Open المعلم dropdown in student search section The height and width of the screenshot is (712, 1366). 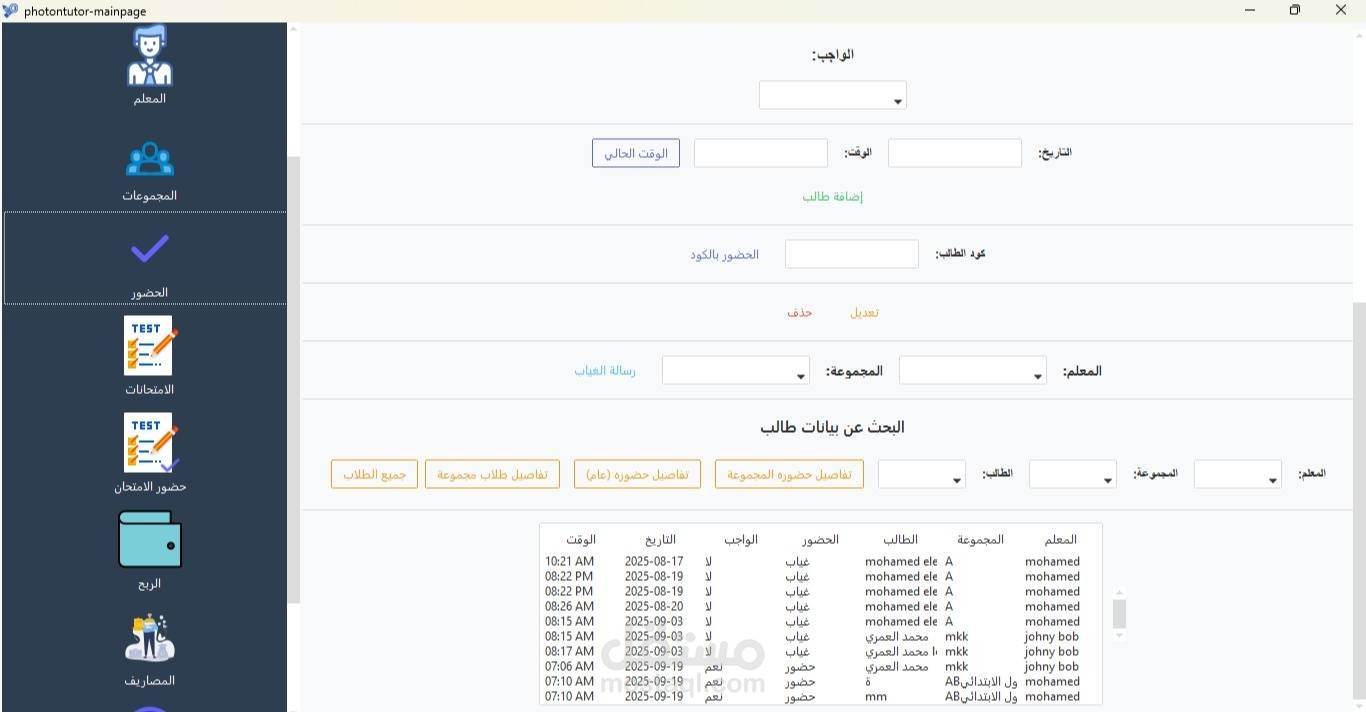pyautogui.click(x=1237, y=474)
